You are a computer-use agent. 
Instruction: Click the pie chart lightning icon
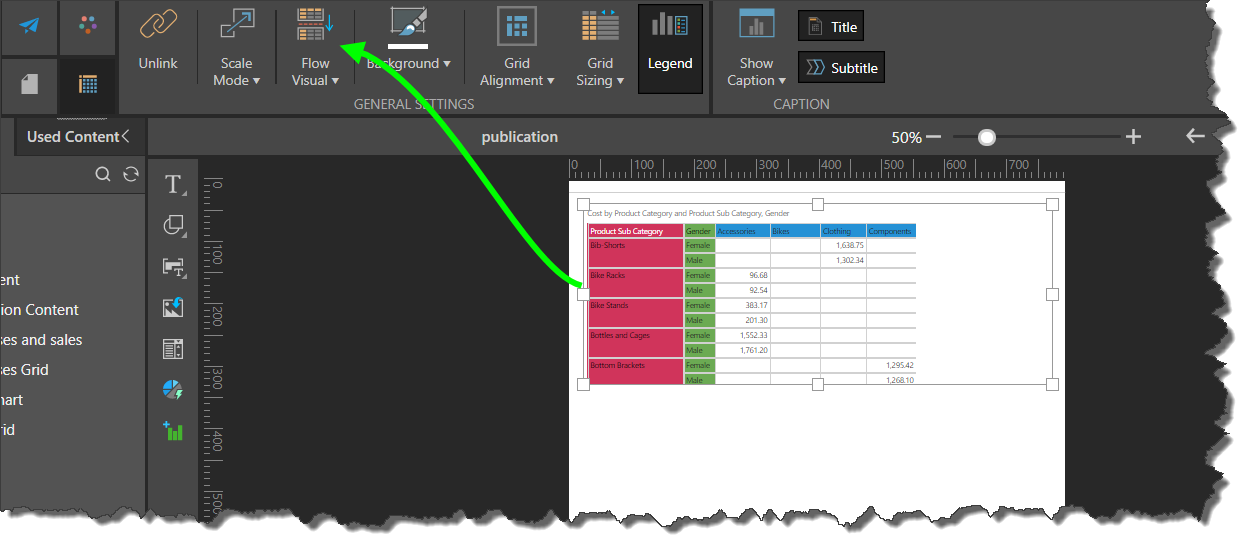point(174,390)
